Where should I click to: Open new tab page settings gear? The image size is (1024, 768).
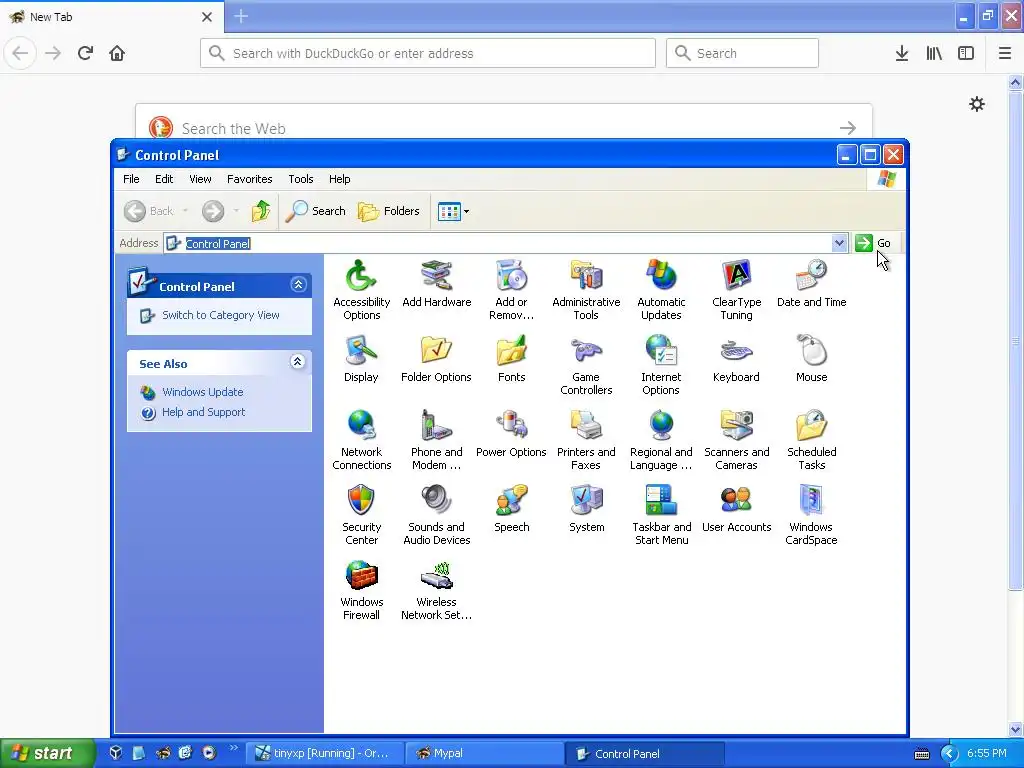pos(976,104)
